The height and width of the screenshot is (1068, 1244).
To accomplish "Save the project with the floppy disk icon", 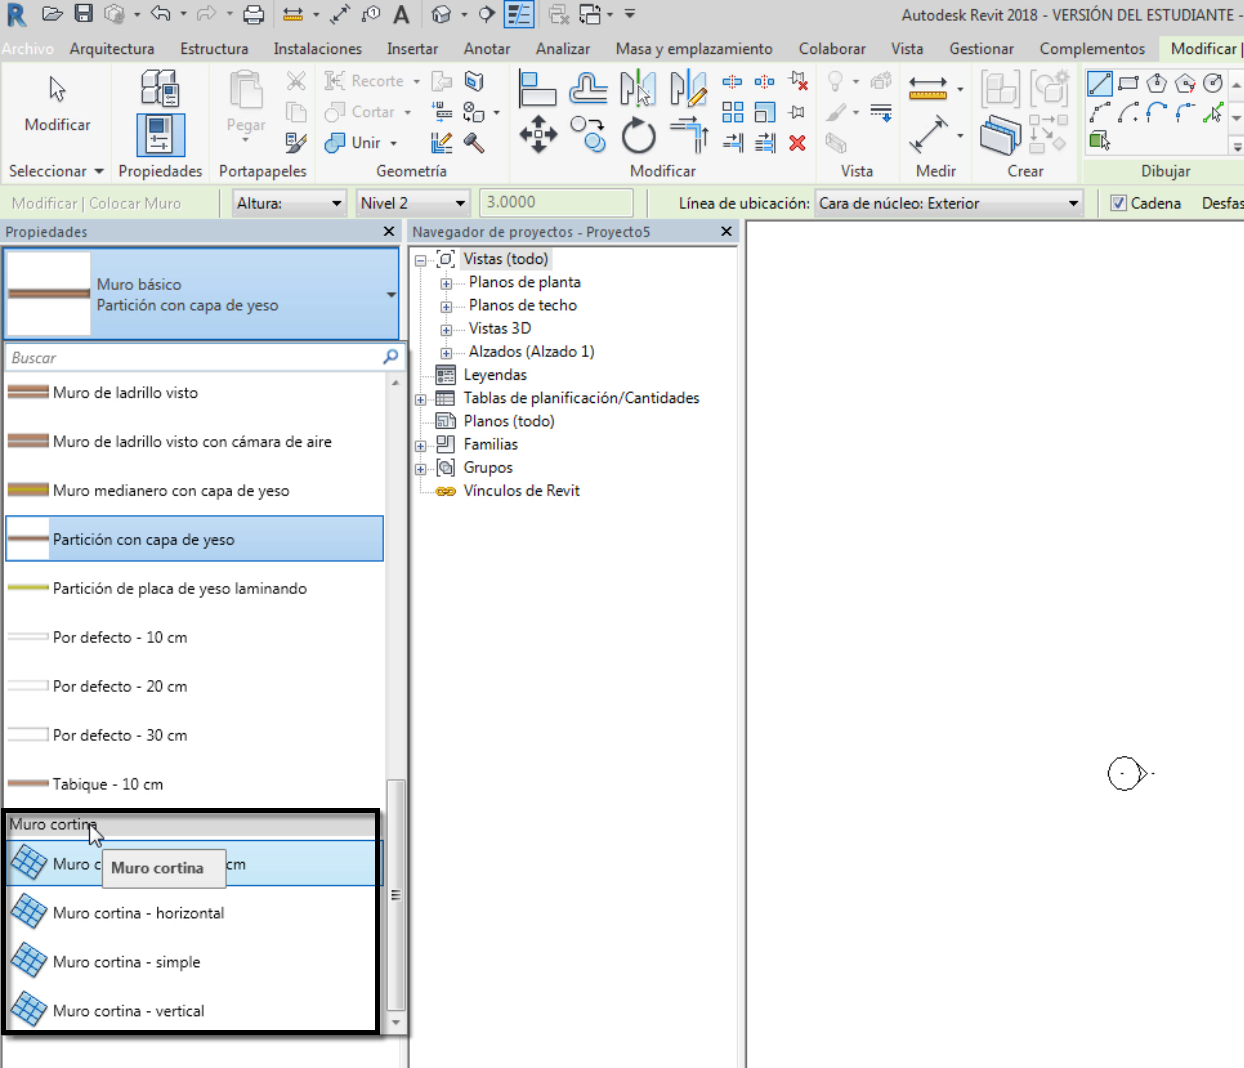I will click(x=83, y=14).
